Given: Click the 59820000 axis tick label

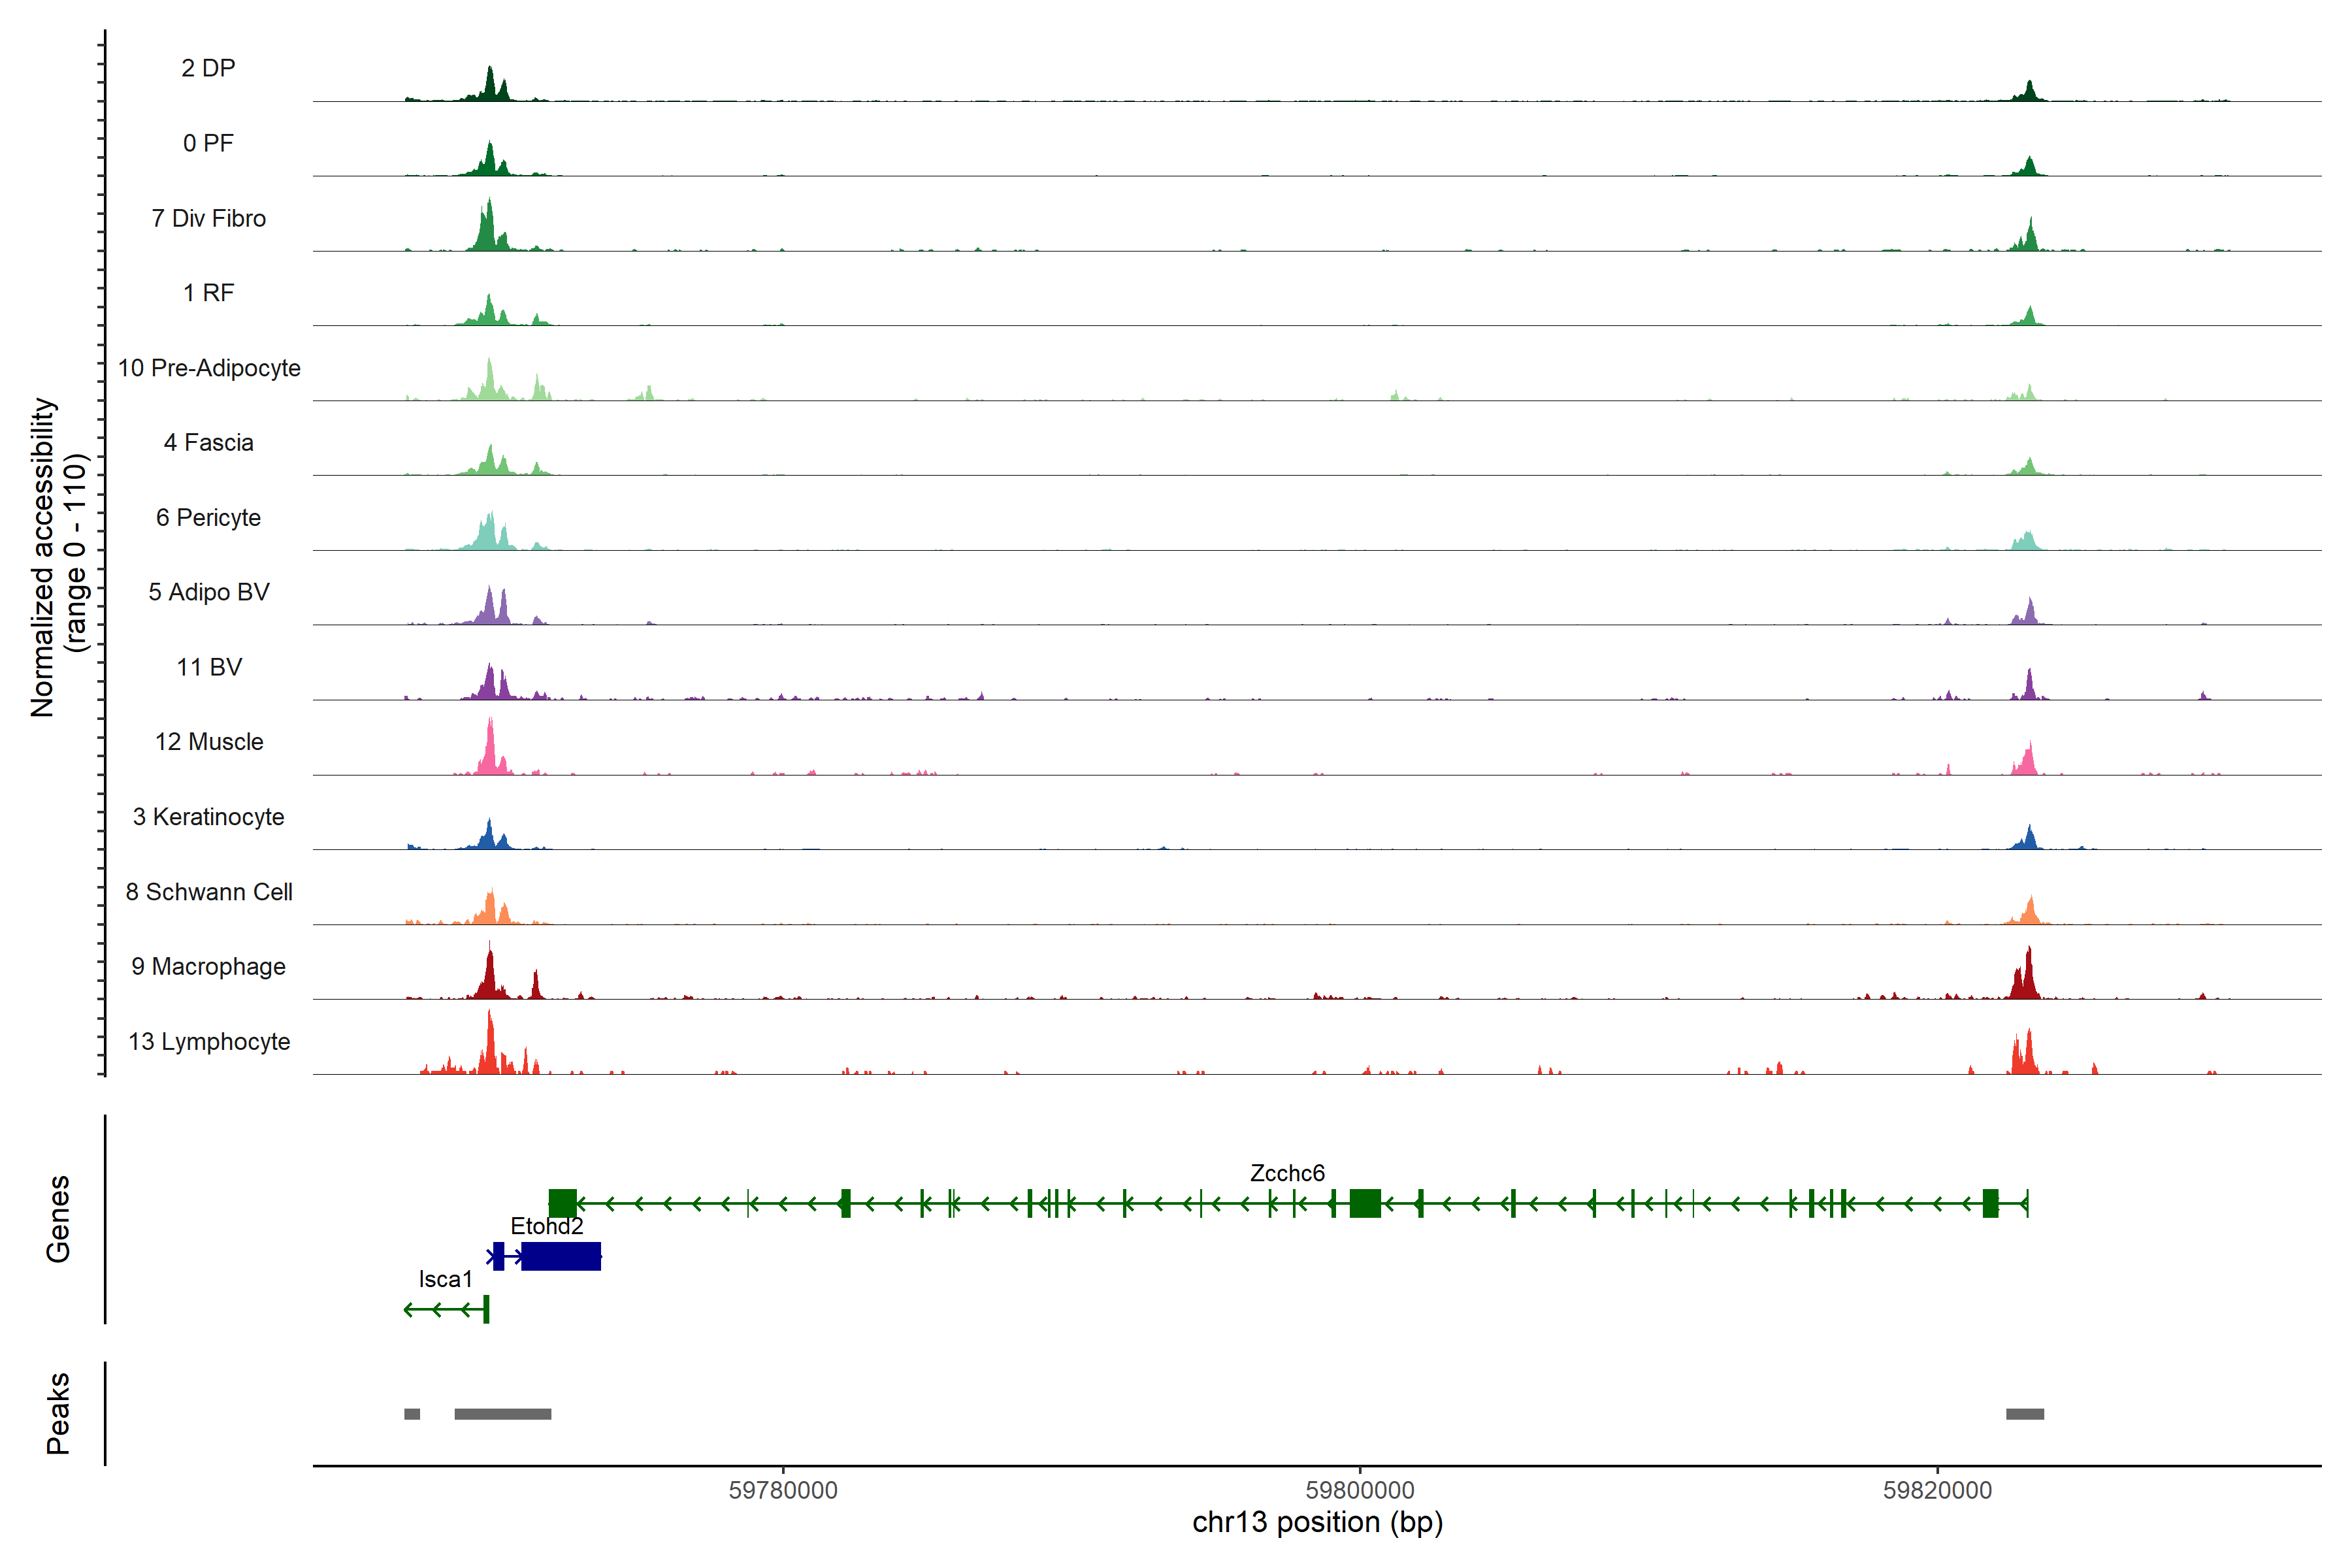Looking at the screenshot, I should 1937,1490.
